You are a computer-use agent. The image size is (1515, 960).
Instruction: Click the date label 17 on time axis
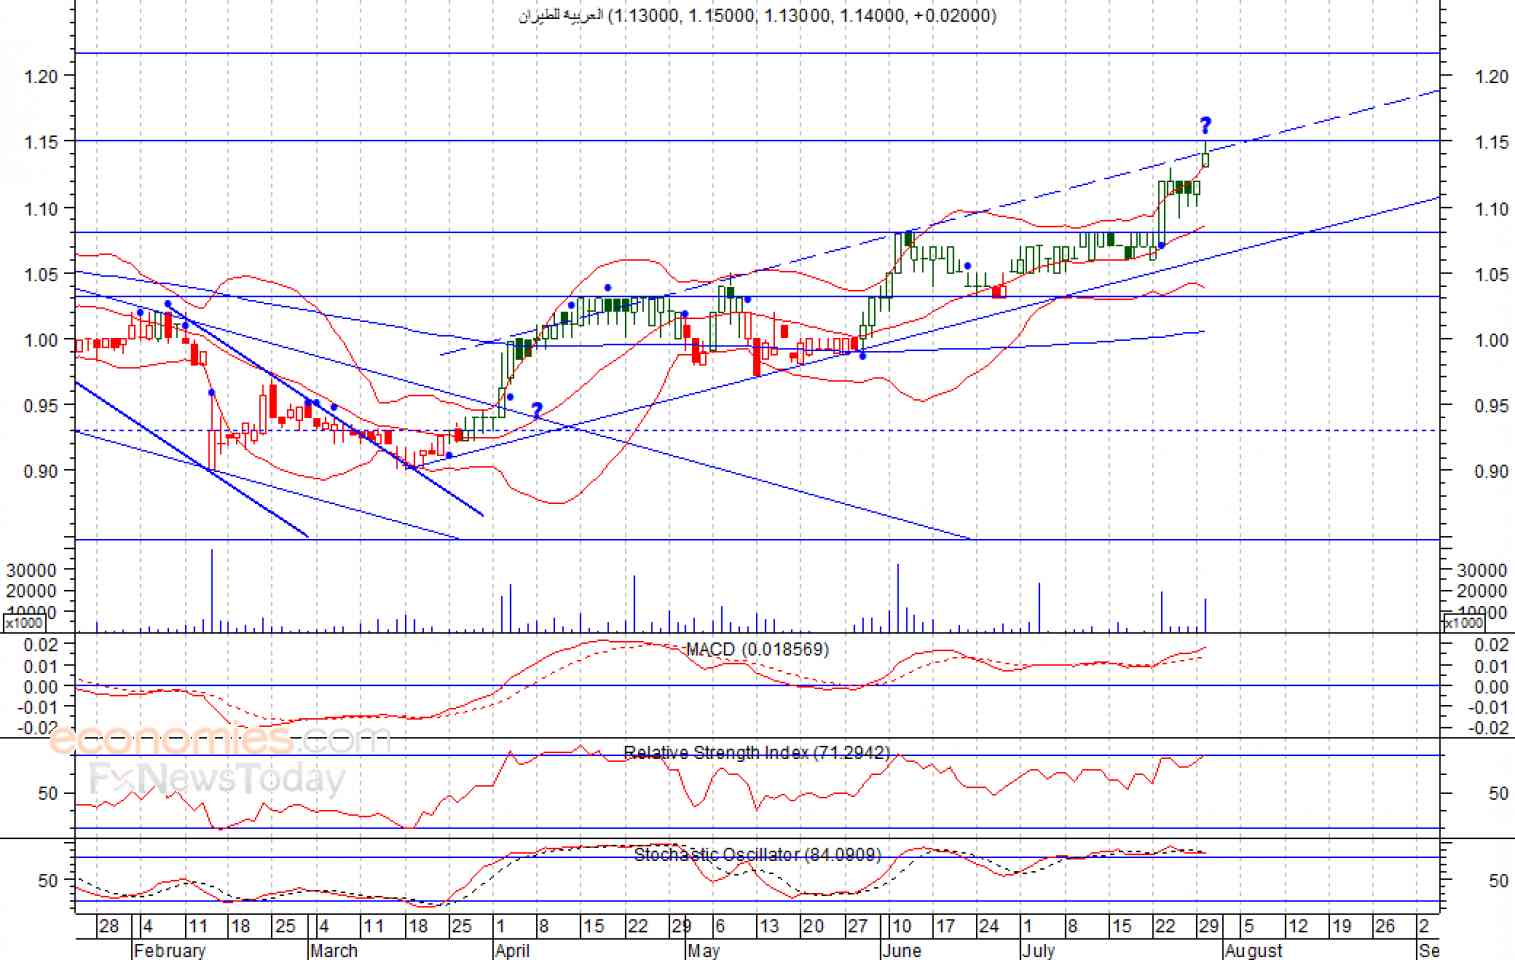coord(945,926)
